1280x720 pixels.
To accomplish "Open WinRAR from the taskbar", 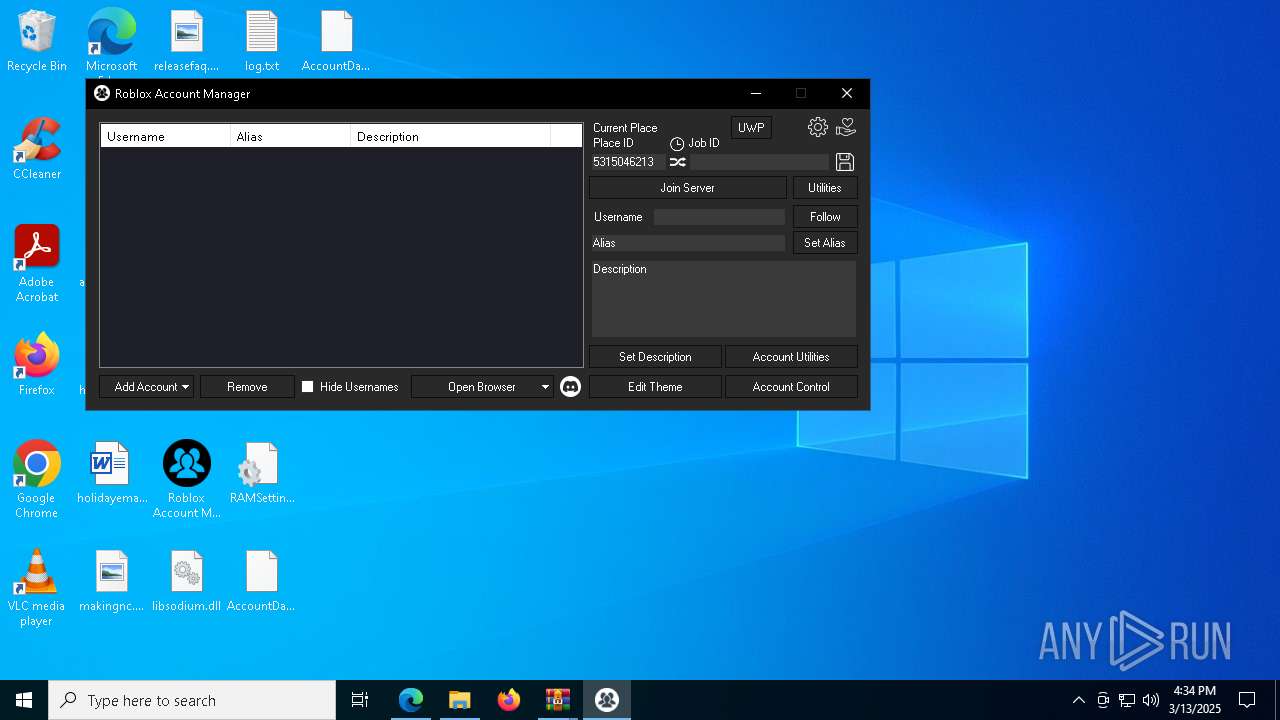I will pos(558,700).
